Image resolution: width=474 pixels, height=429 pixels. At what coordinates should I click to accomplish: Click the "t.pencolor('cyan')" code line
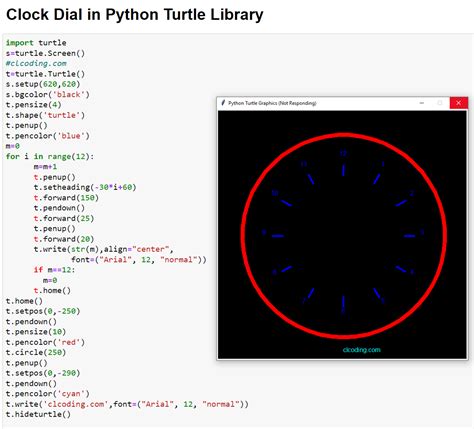tap(48, 394)
